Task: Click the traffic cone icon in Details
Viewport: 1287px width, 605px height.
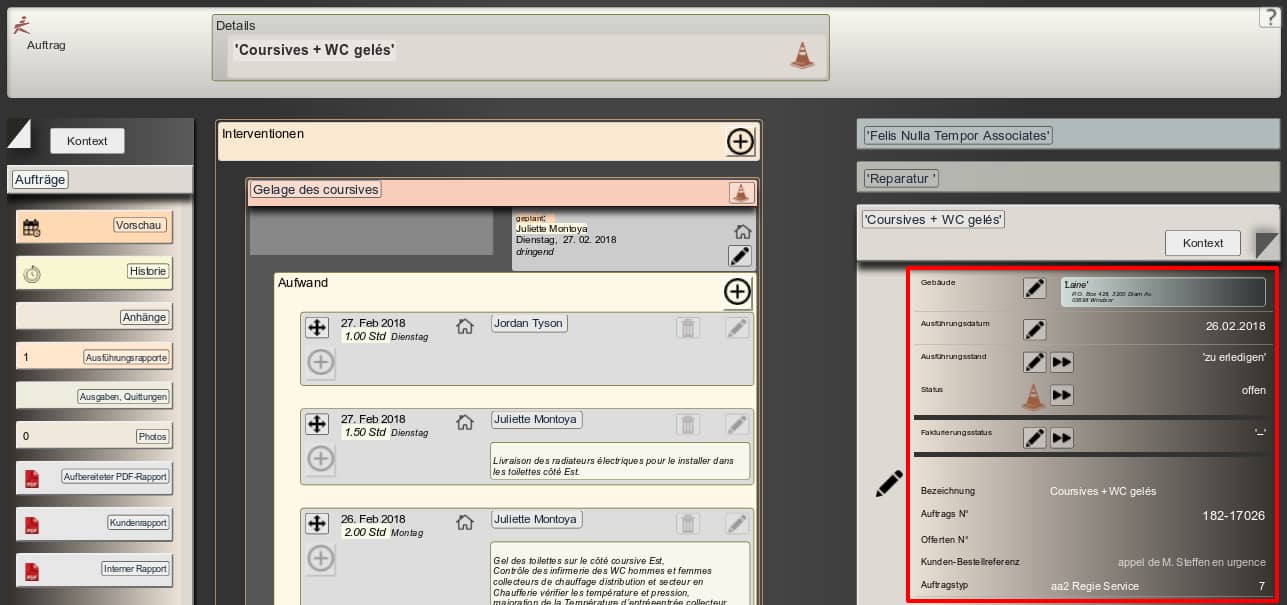Action: click(802, 56)
